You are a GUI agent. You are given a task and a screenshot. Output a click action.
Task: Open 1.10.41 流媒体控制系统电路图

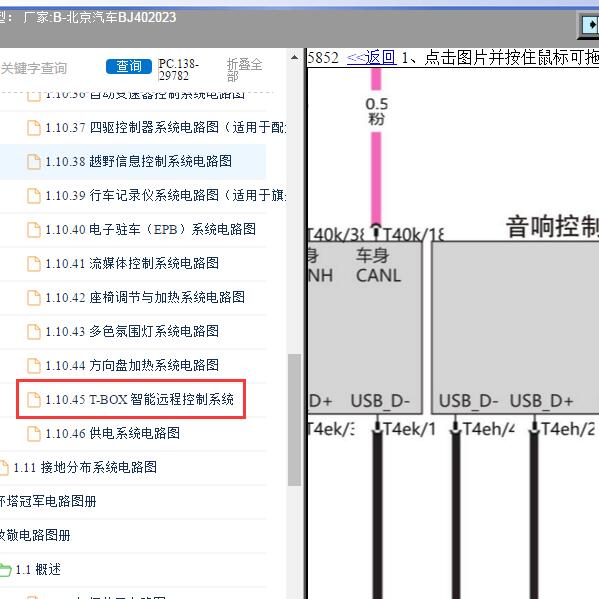click(132, 263)
